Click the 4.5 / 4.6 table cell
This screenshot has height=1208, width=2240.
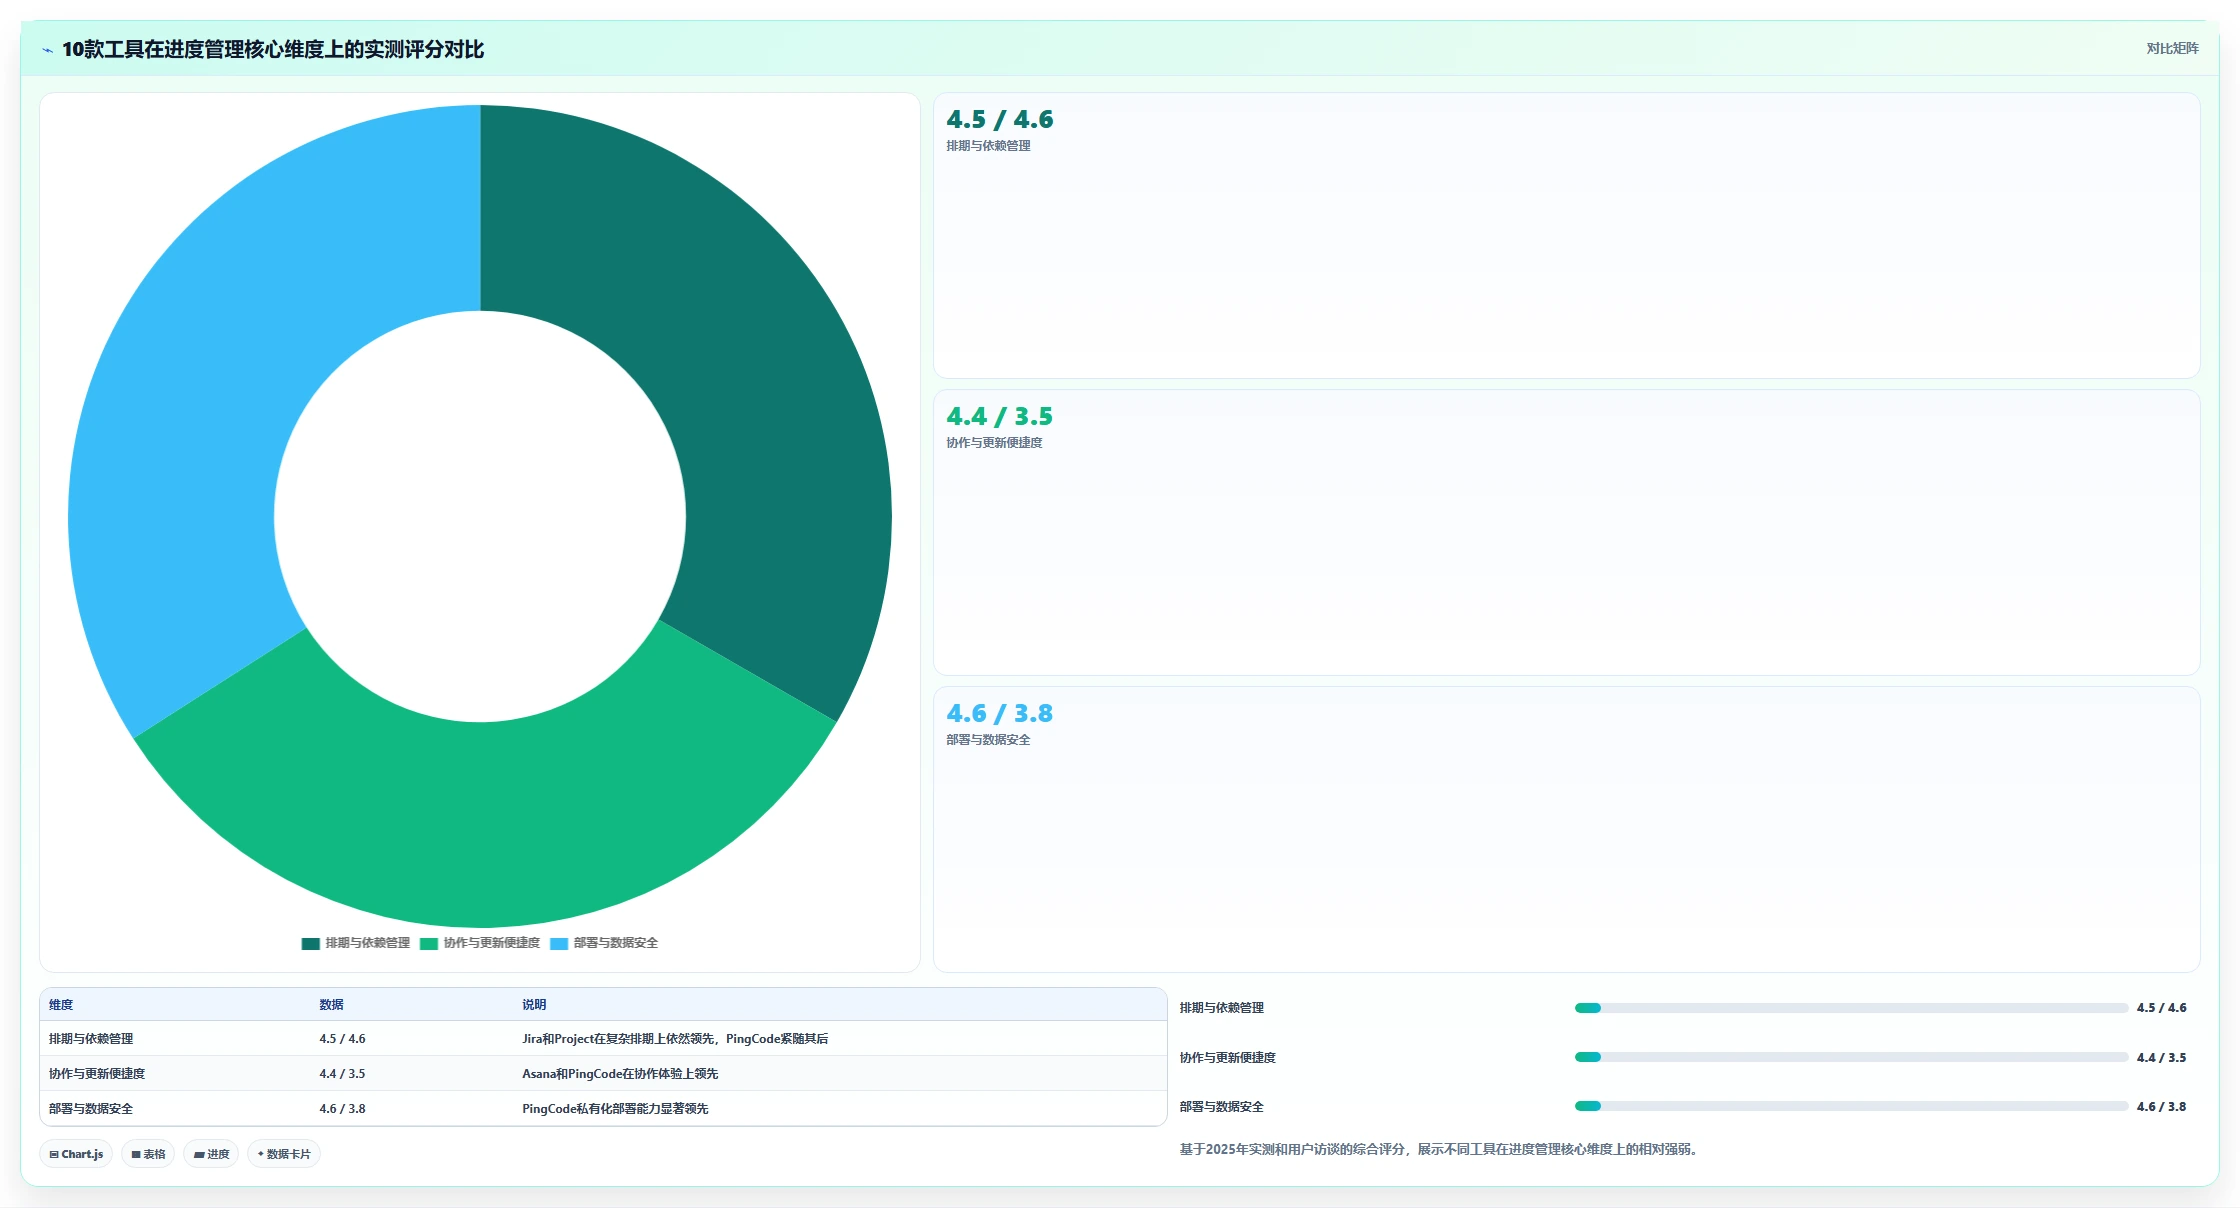click(x=342, y=1039)
